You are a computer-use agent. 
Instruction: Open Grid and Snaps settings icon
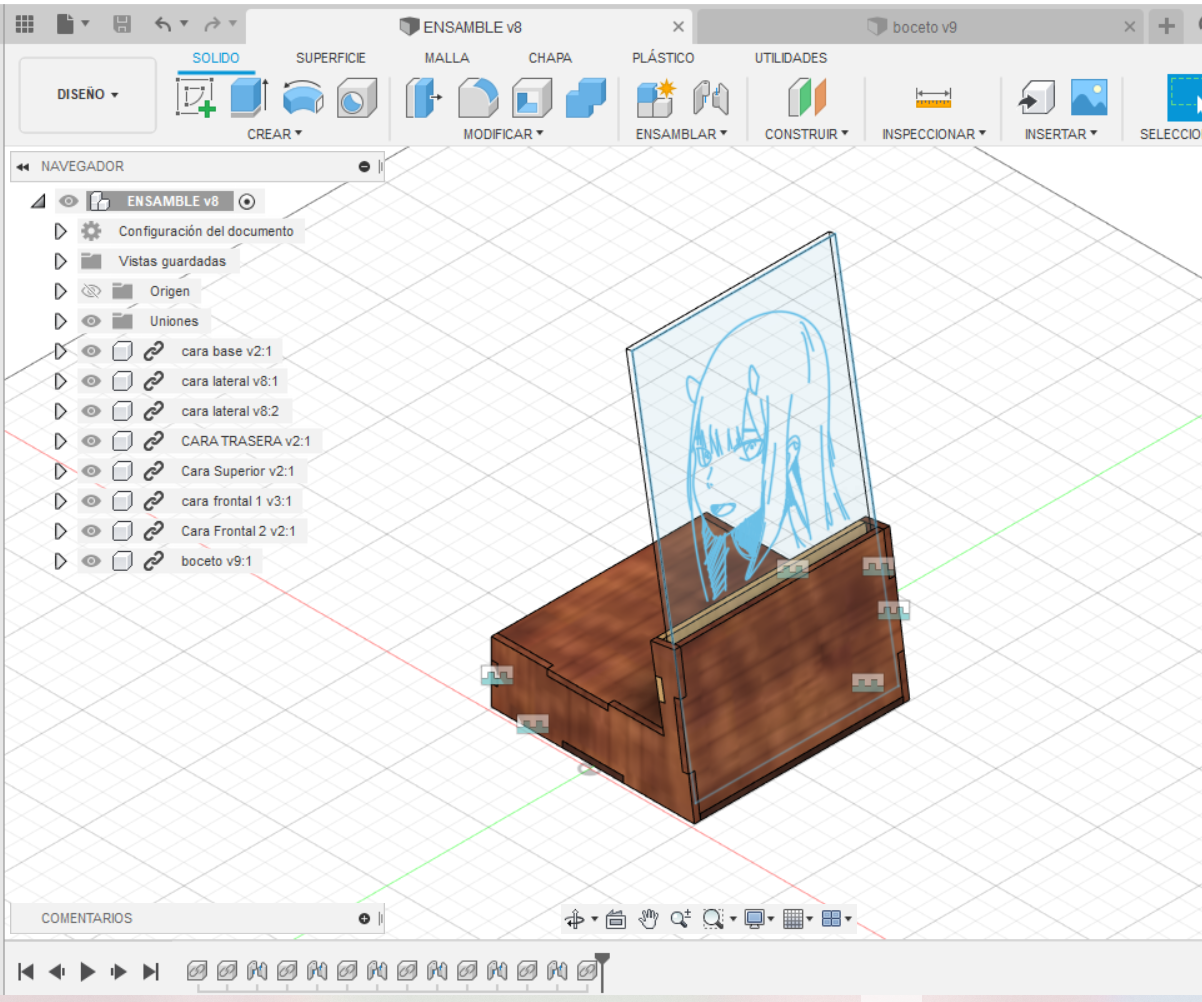[793, 919]
